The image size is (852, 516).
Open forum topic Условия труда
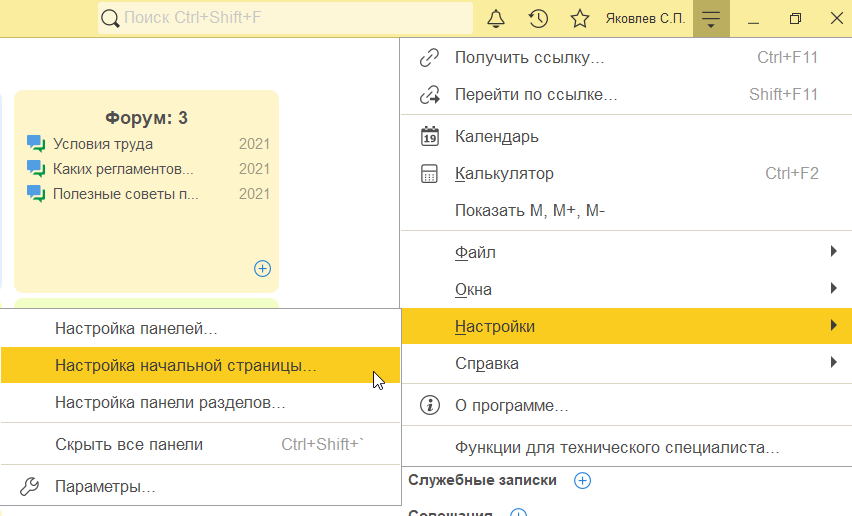[103, 144]
